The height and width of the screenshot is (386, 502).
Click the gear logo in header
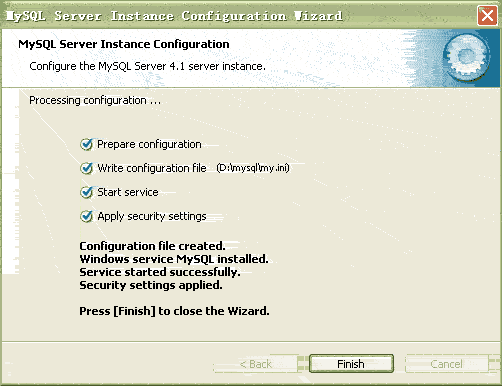click(x=466, y=58)
